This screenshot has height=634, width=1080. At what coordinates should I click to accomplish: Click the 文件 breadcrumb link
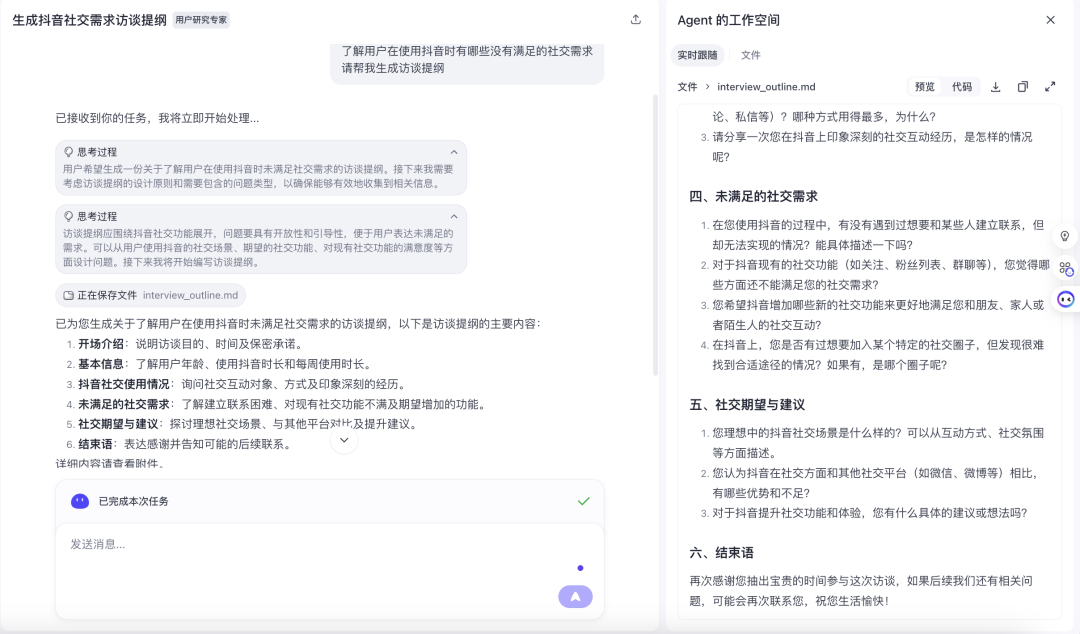point(687,87)
